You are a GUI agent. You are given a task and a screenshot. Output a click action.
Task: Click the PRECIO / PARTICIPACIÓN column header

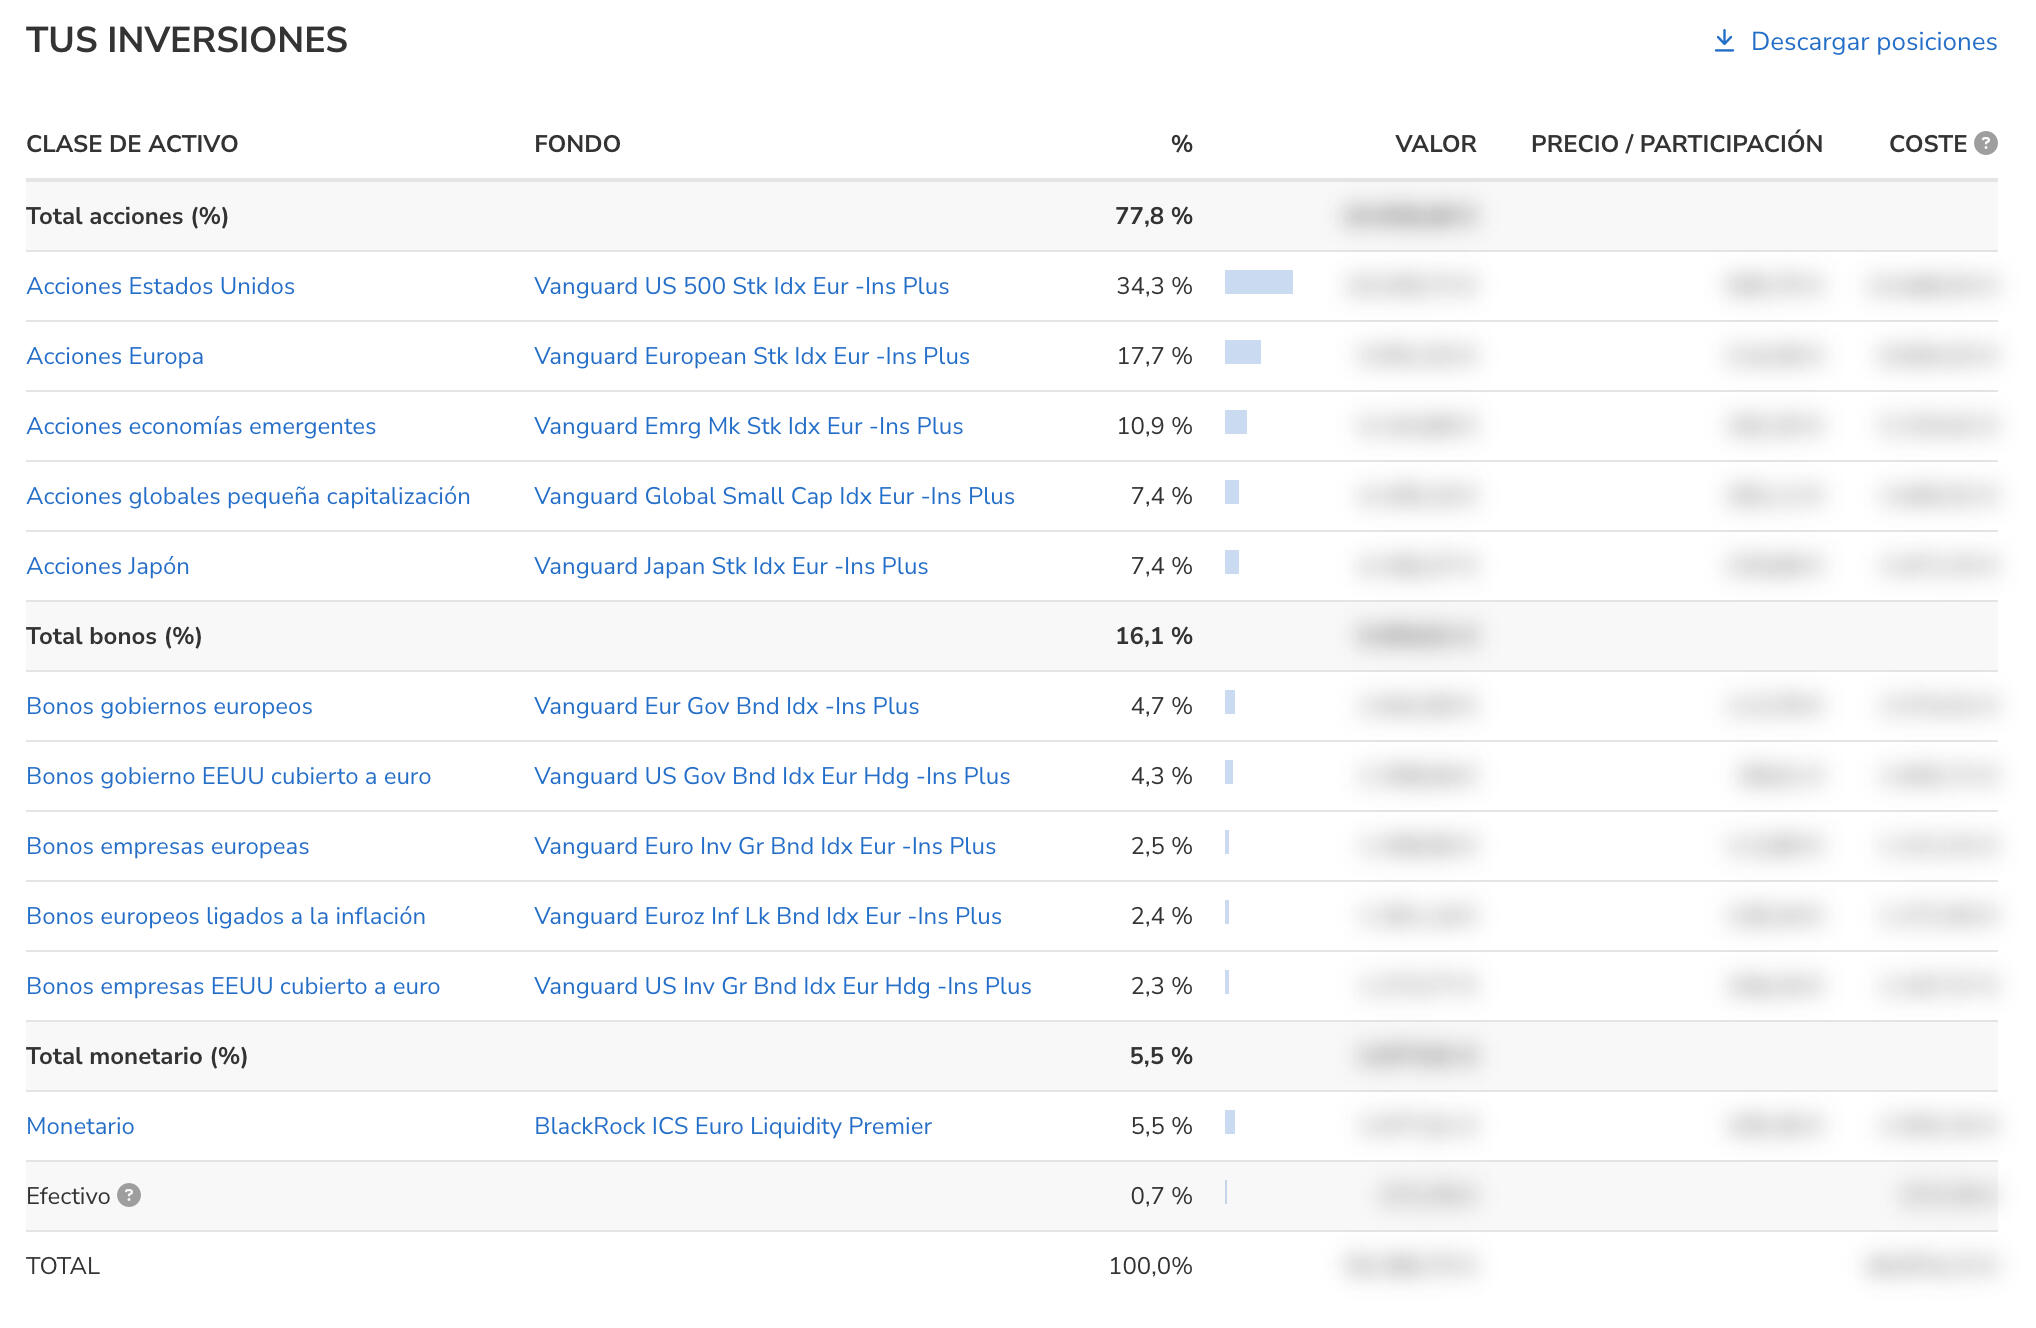click(x=1677, y=144)
